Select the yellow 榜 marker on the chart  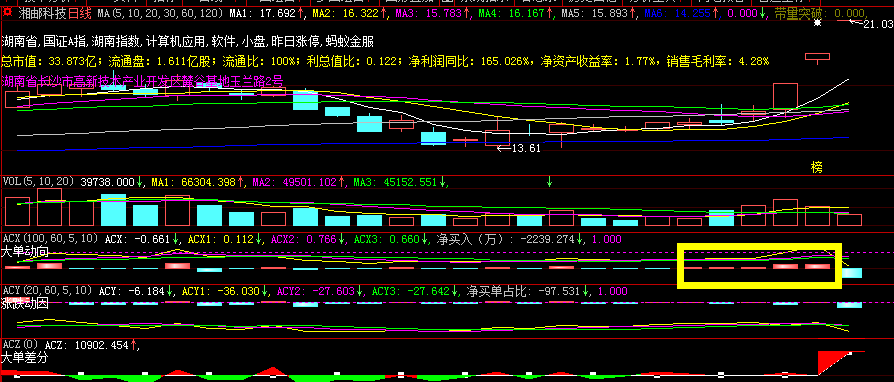pos(817,167)
